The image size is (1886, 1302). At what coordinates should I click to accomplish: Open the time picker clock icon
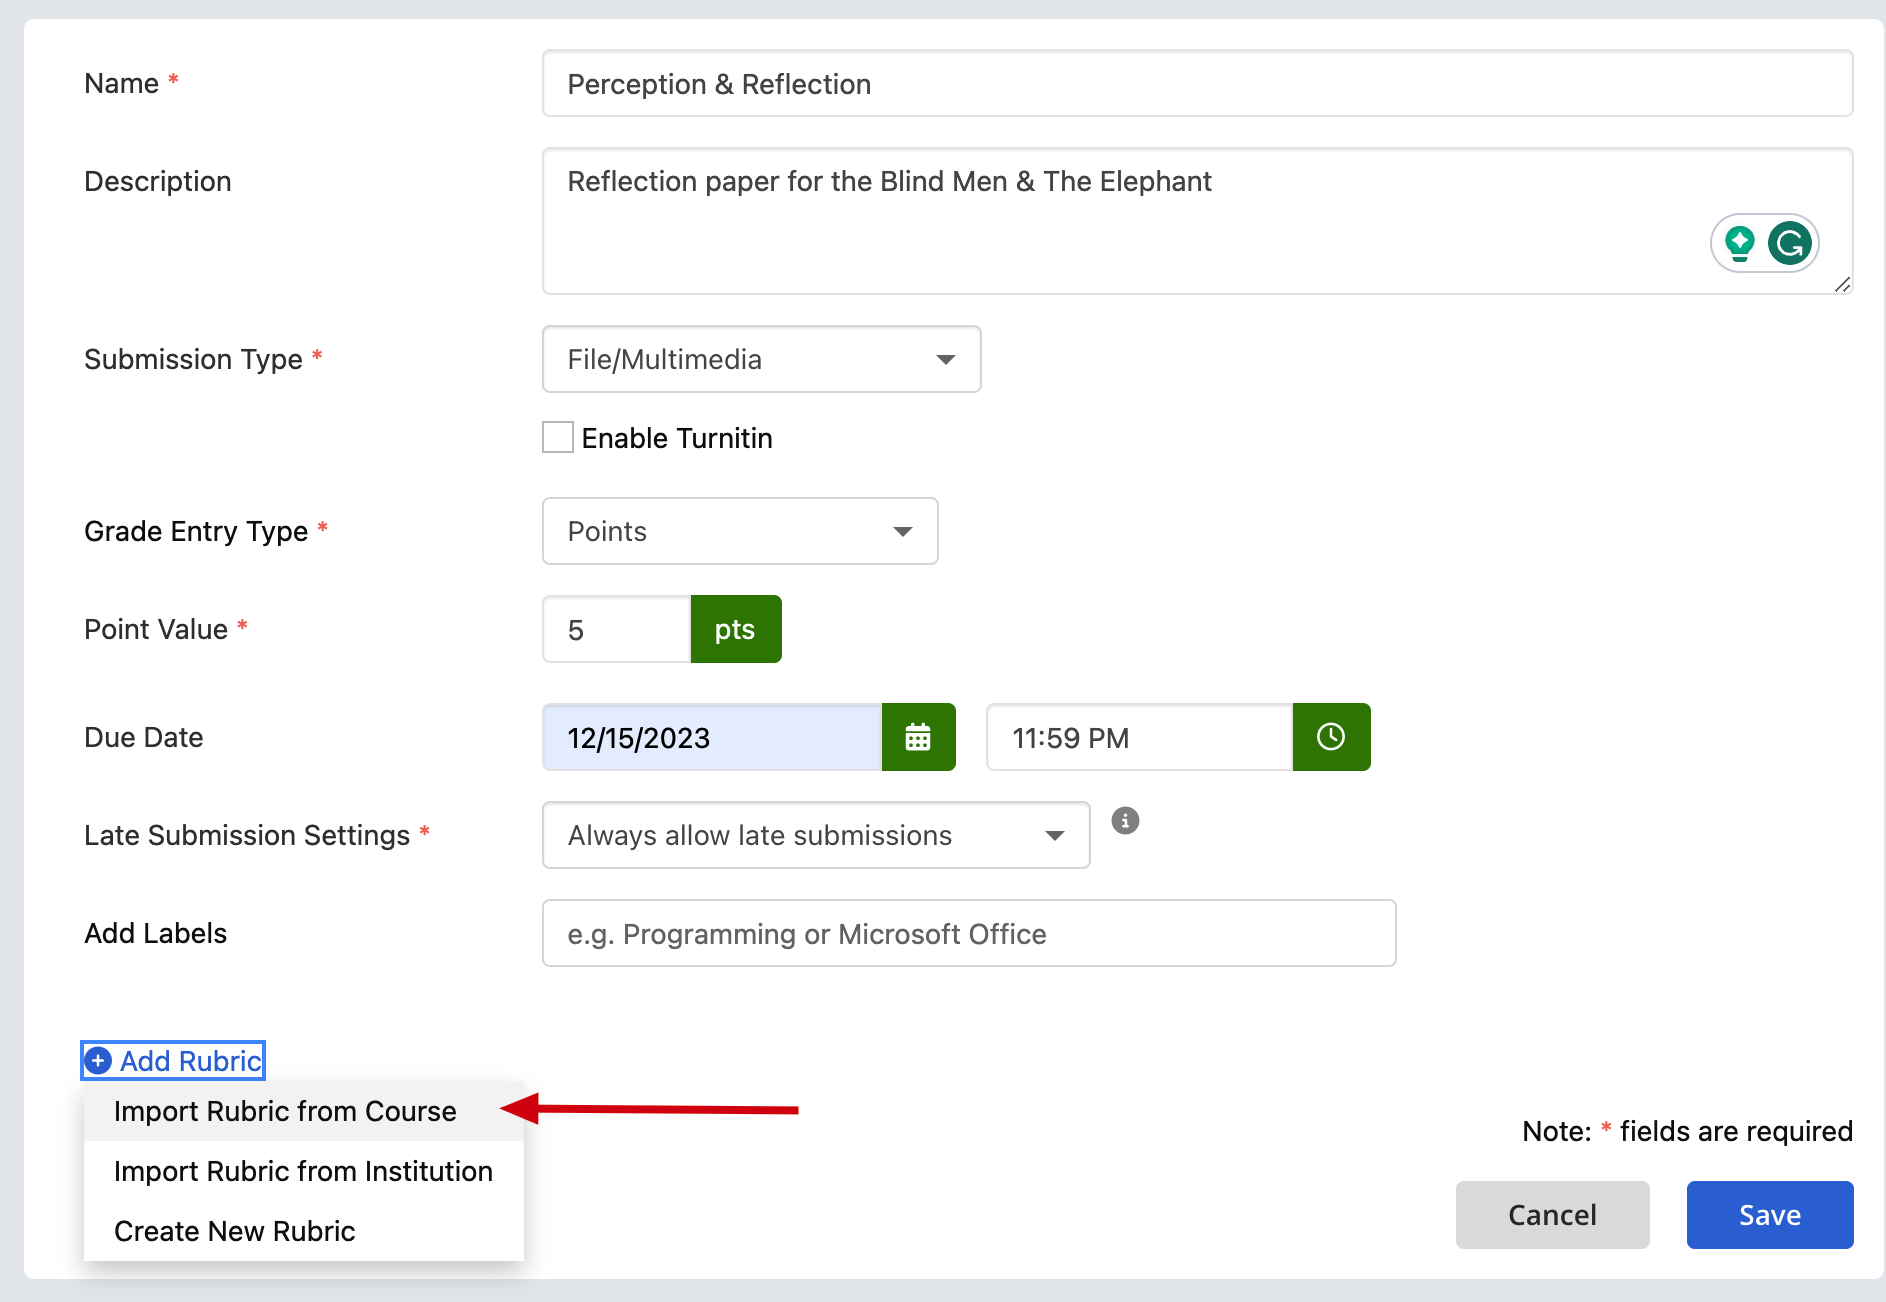tap(1331, 737)
